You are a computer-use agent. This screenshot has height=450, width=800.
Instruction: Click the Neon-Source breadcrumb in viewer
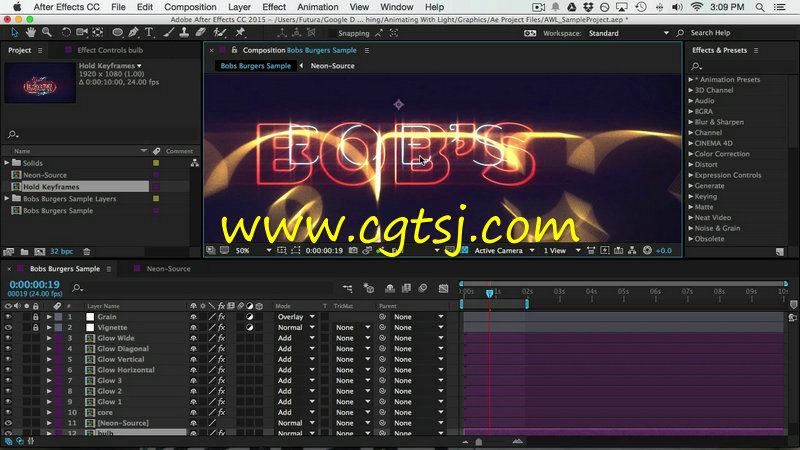pyautogui.click(x=332, y=66)
